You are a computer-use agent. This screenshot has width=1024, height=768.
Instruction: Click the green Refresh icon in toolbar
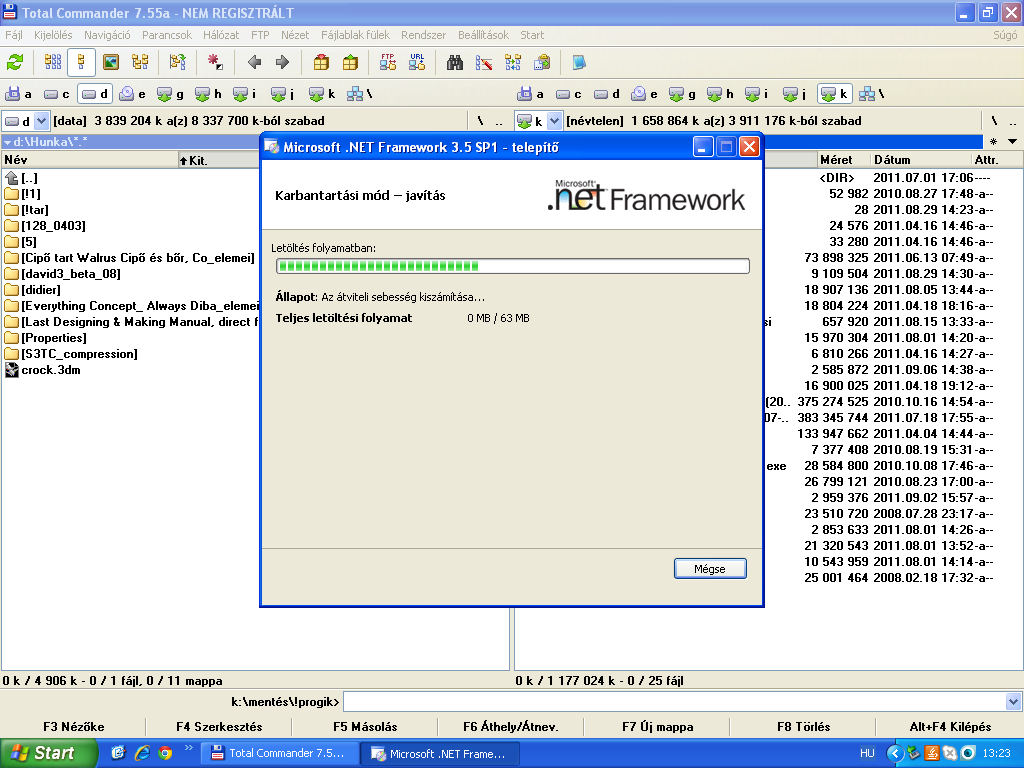(x=15, y=62)
